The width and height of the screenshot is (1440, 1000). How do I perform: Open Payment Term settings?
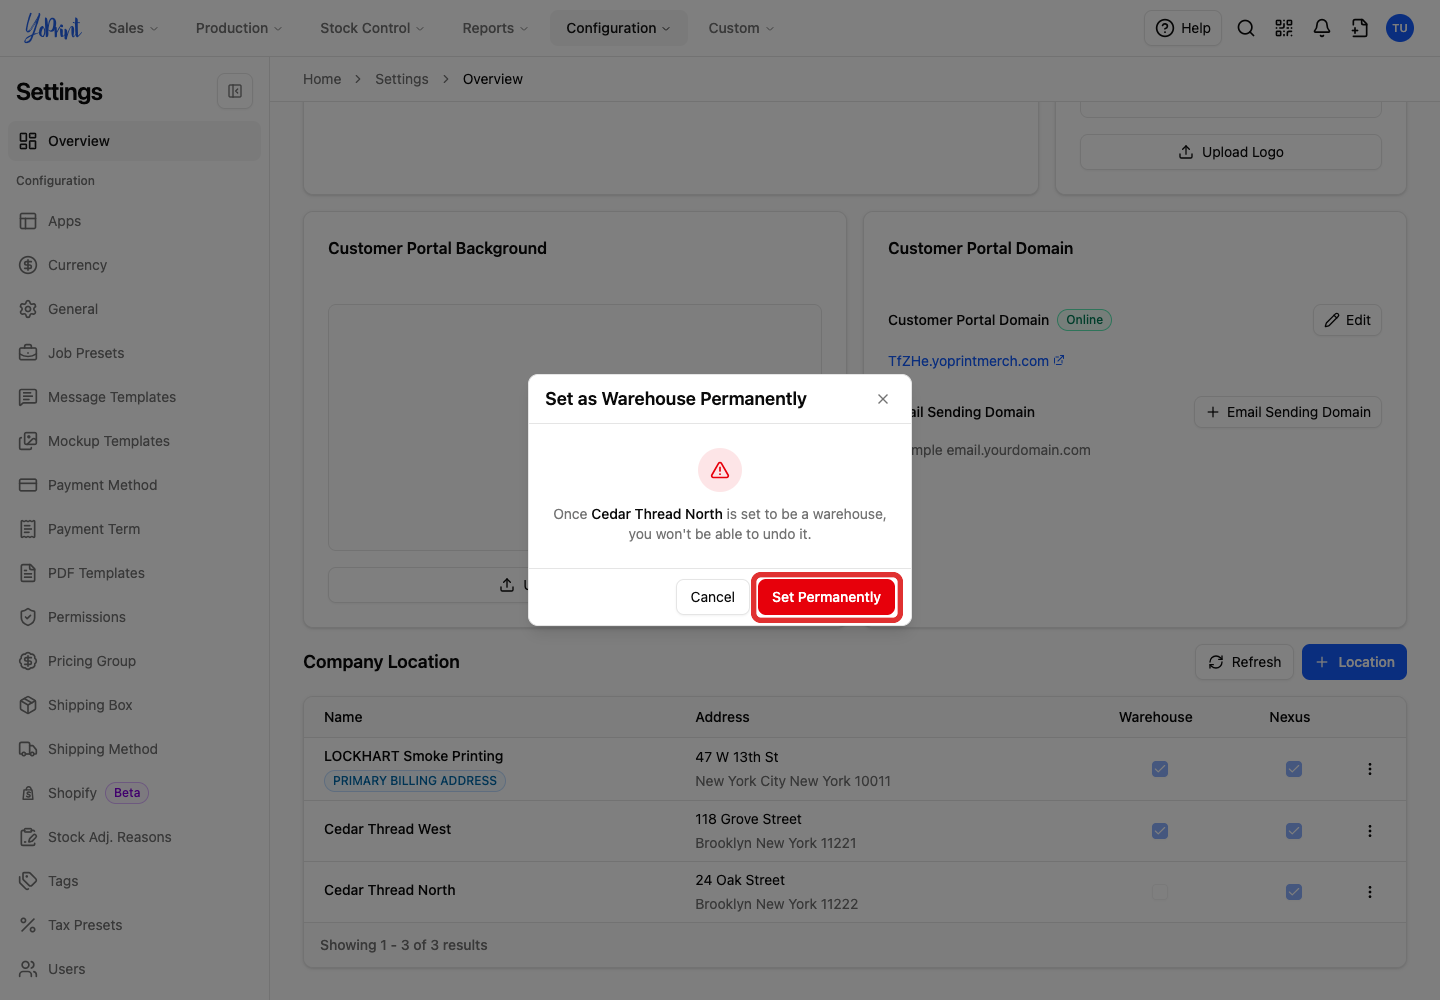pos(134,529)
